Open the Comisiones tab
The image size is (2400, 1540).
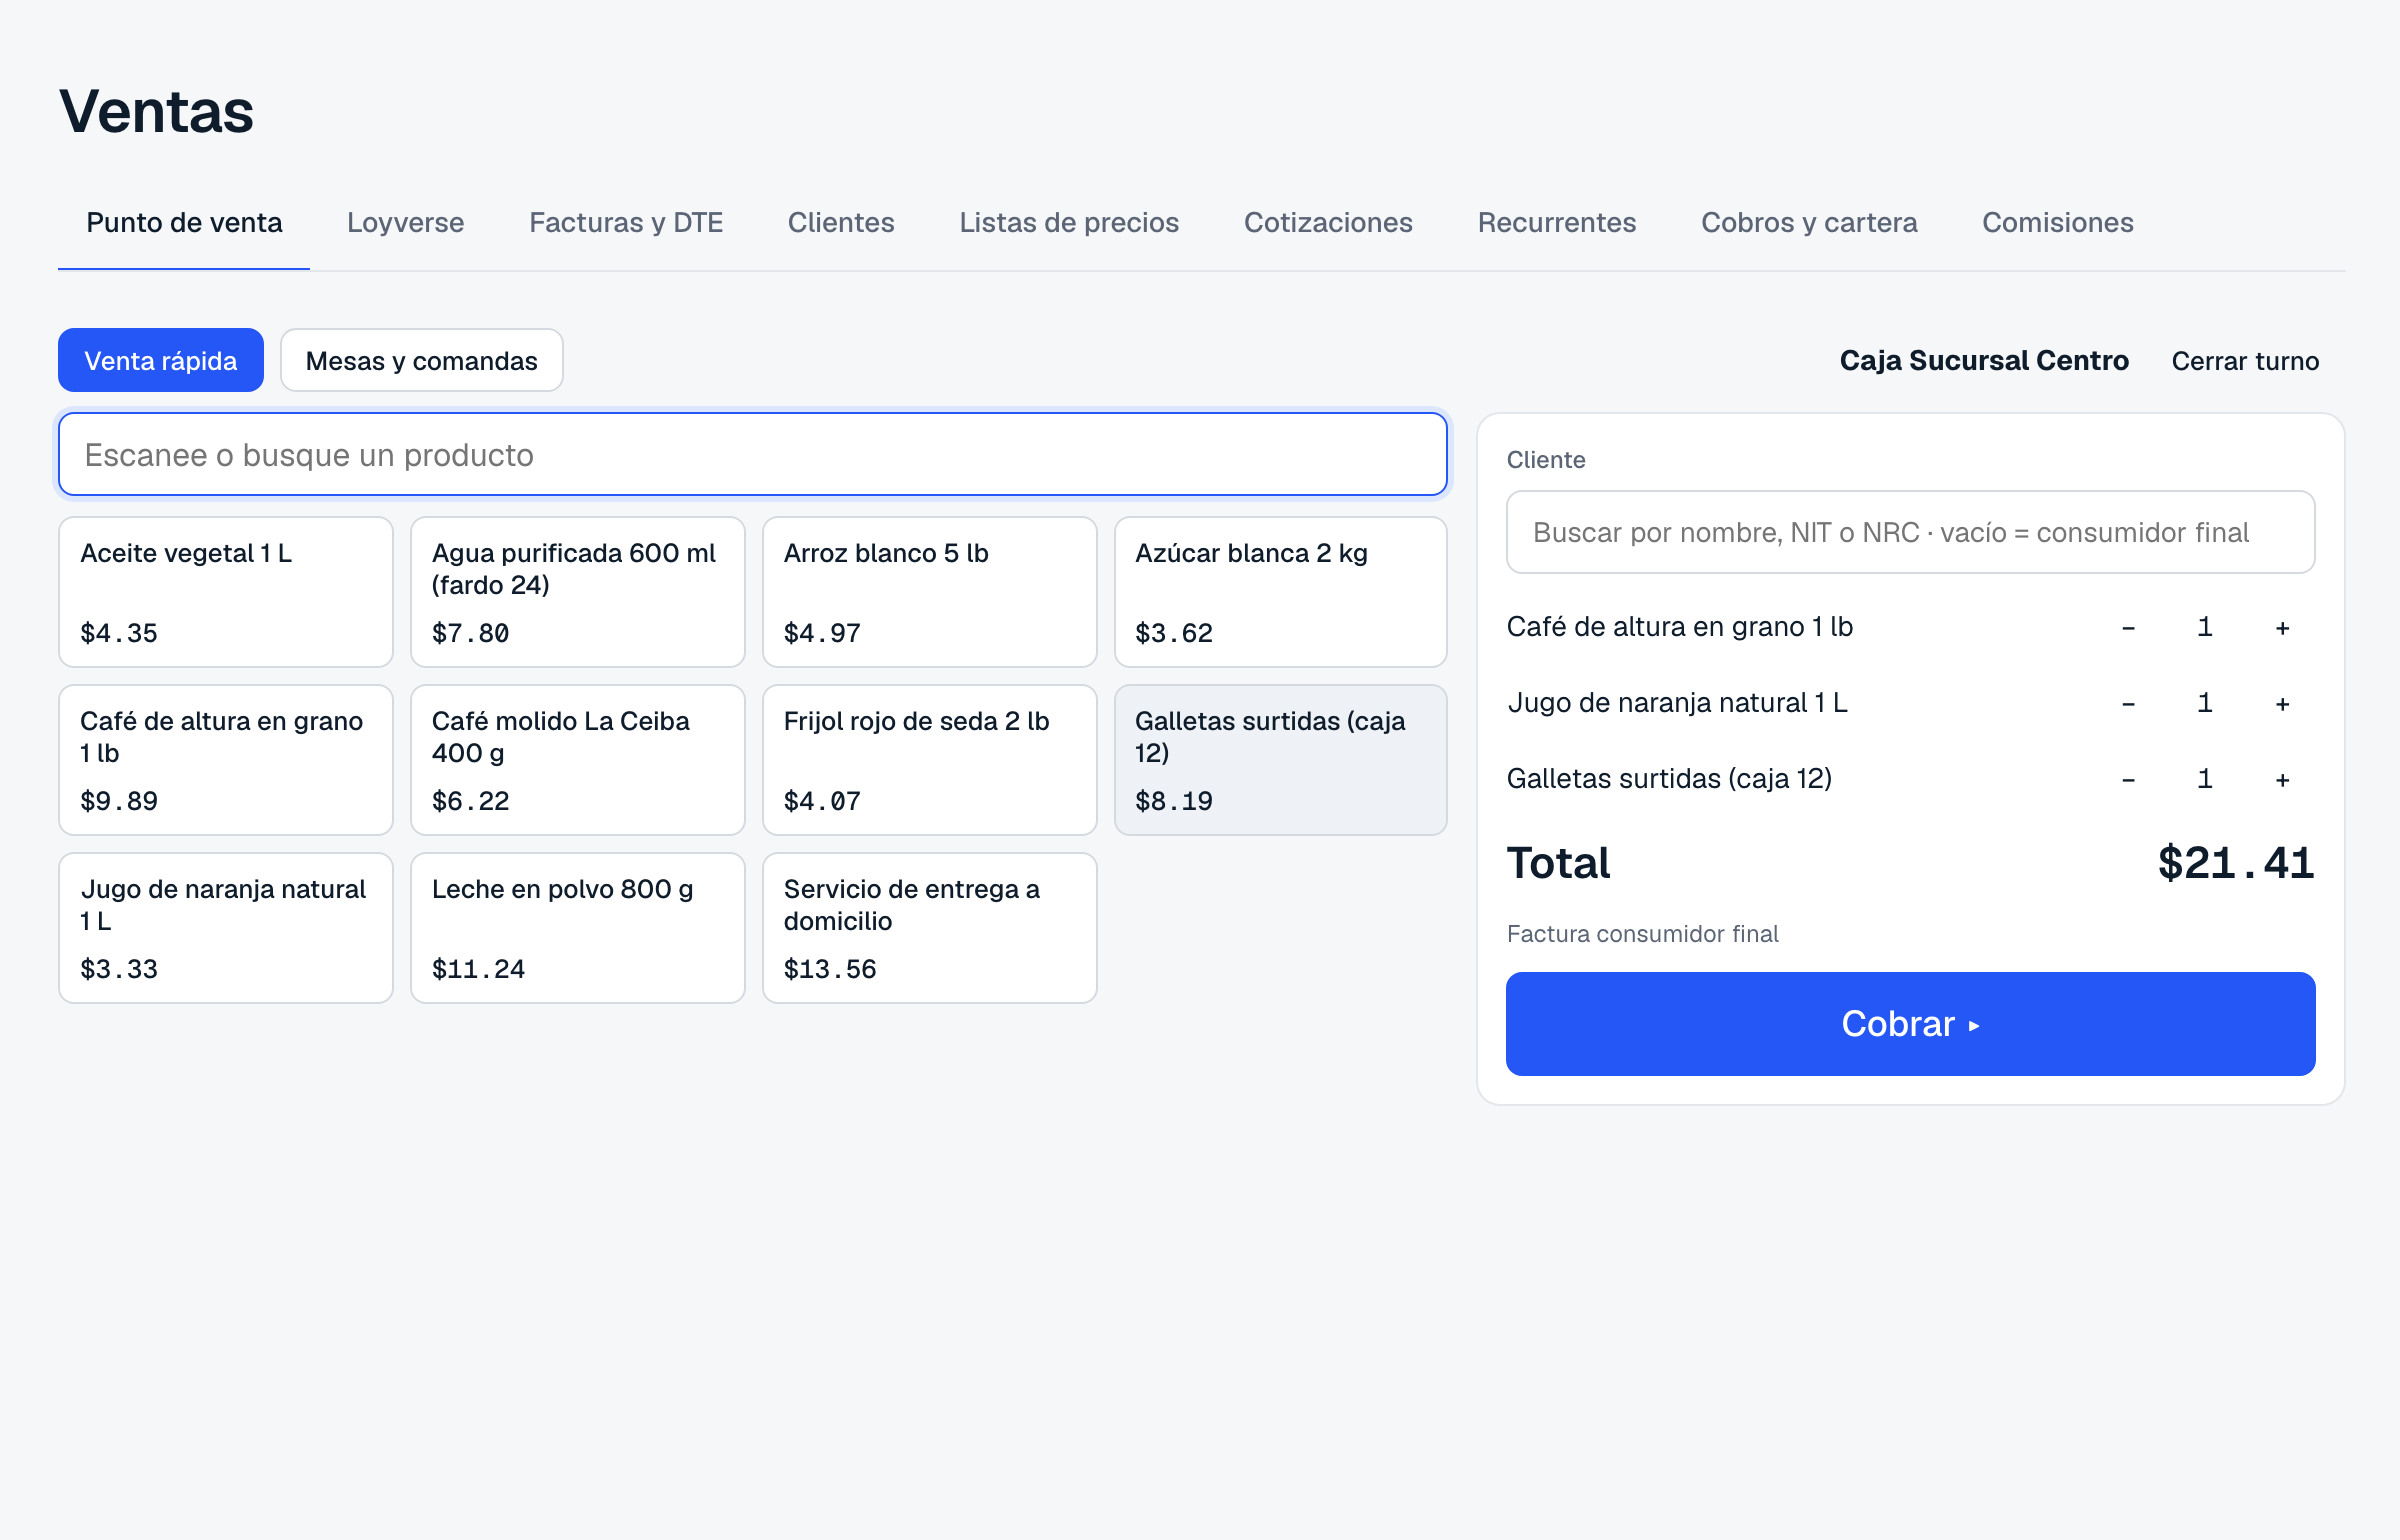coord(2058,222)
